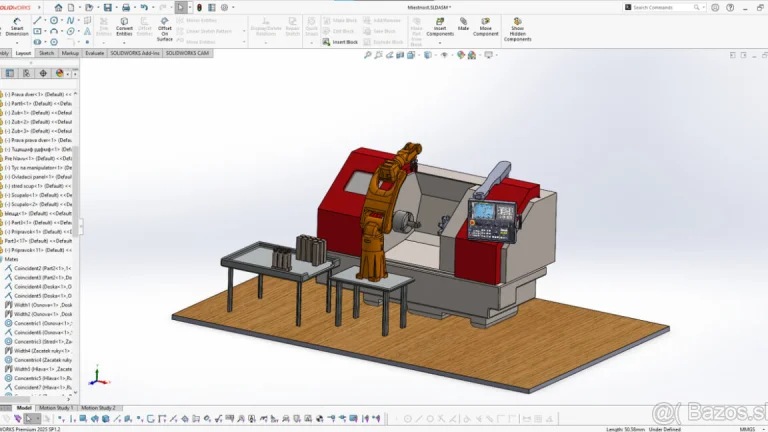The width and height of the screenshot is (768, 432).
Task: Click the Rebuild traffic light icon
Action: 199,7
